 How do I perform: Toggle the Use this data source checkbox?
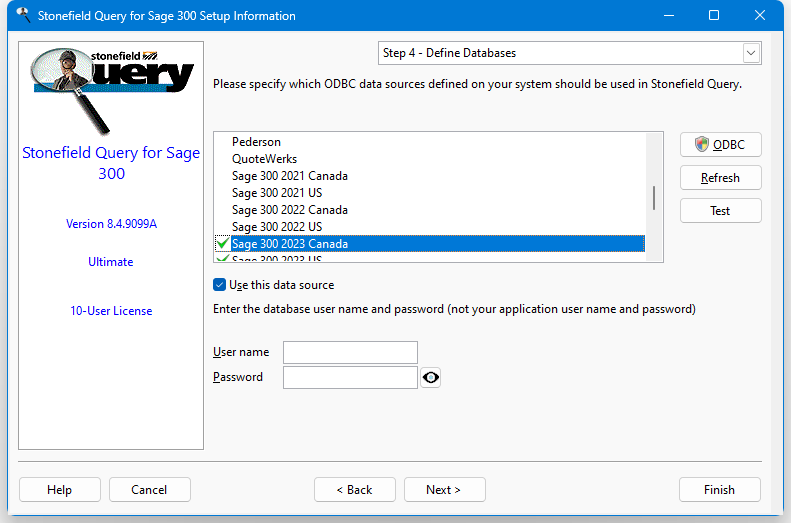[219, 285]
